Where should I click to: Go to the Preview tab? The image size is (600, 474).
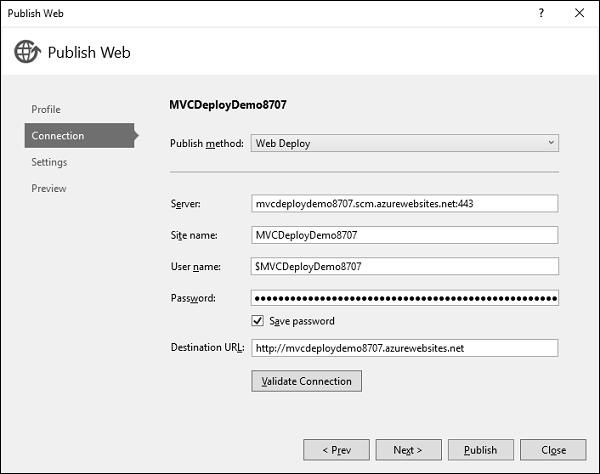(49, 188)
